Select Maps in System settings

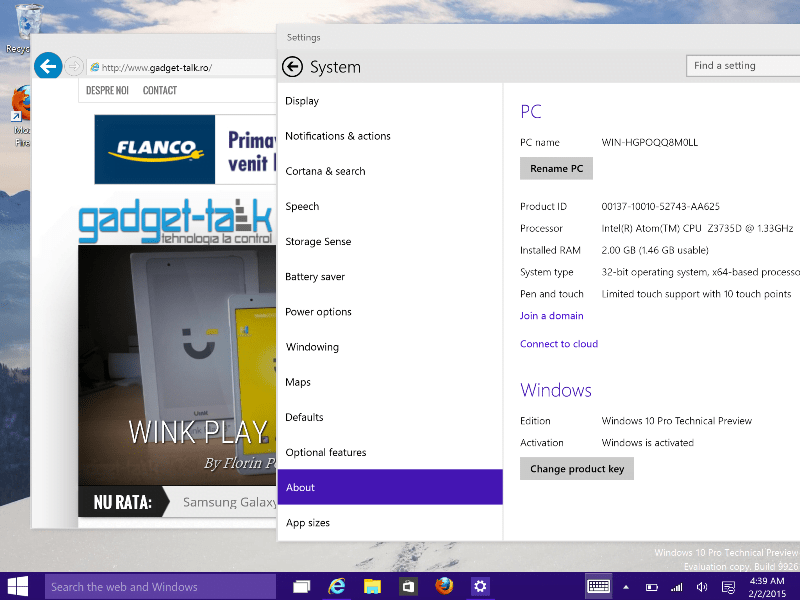point(390,383)
